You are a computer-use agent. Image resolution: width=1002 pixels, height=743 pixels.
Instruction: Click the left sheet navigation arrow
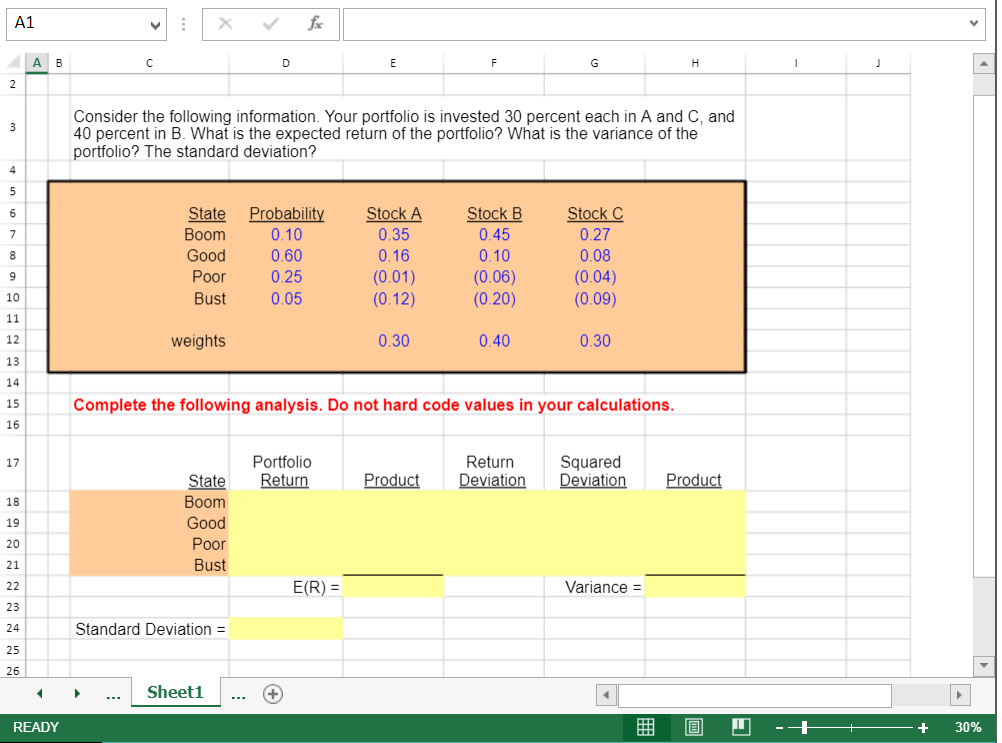click(x=39, y=693)
